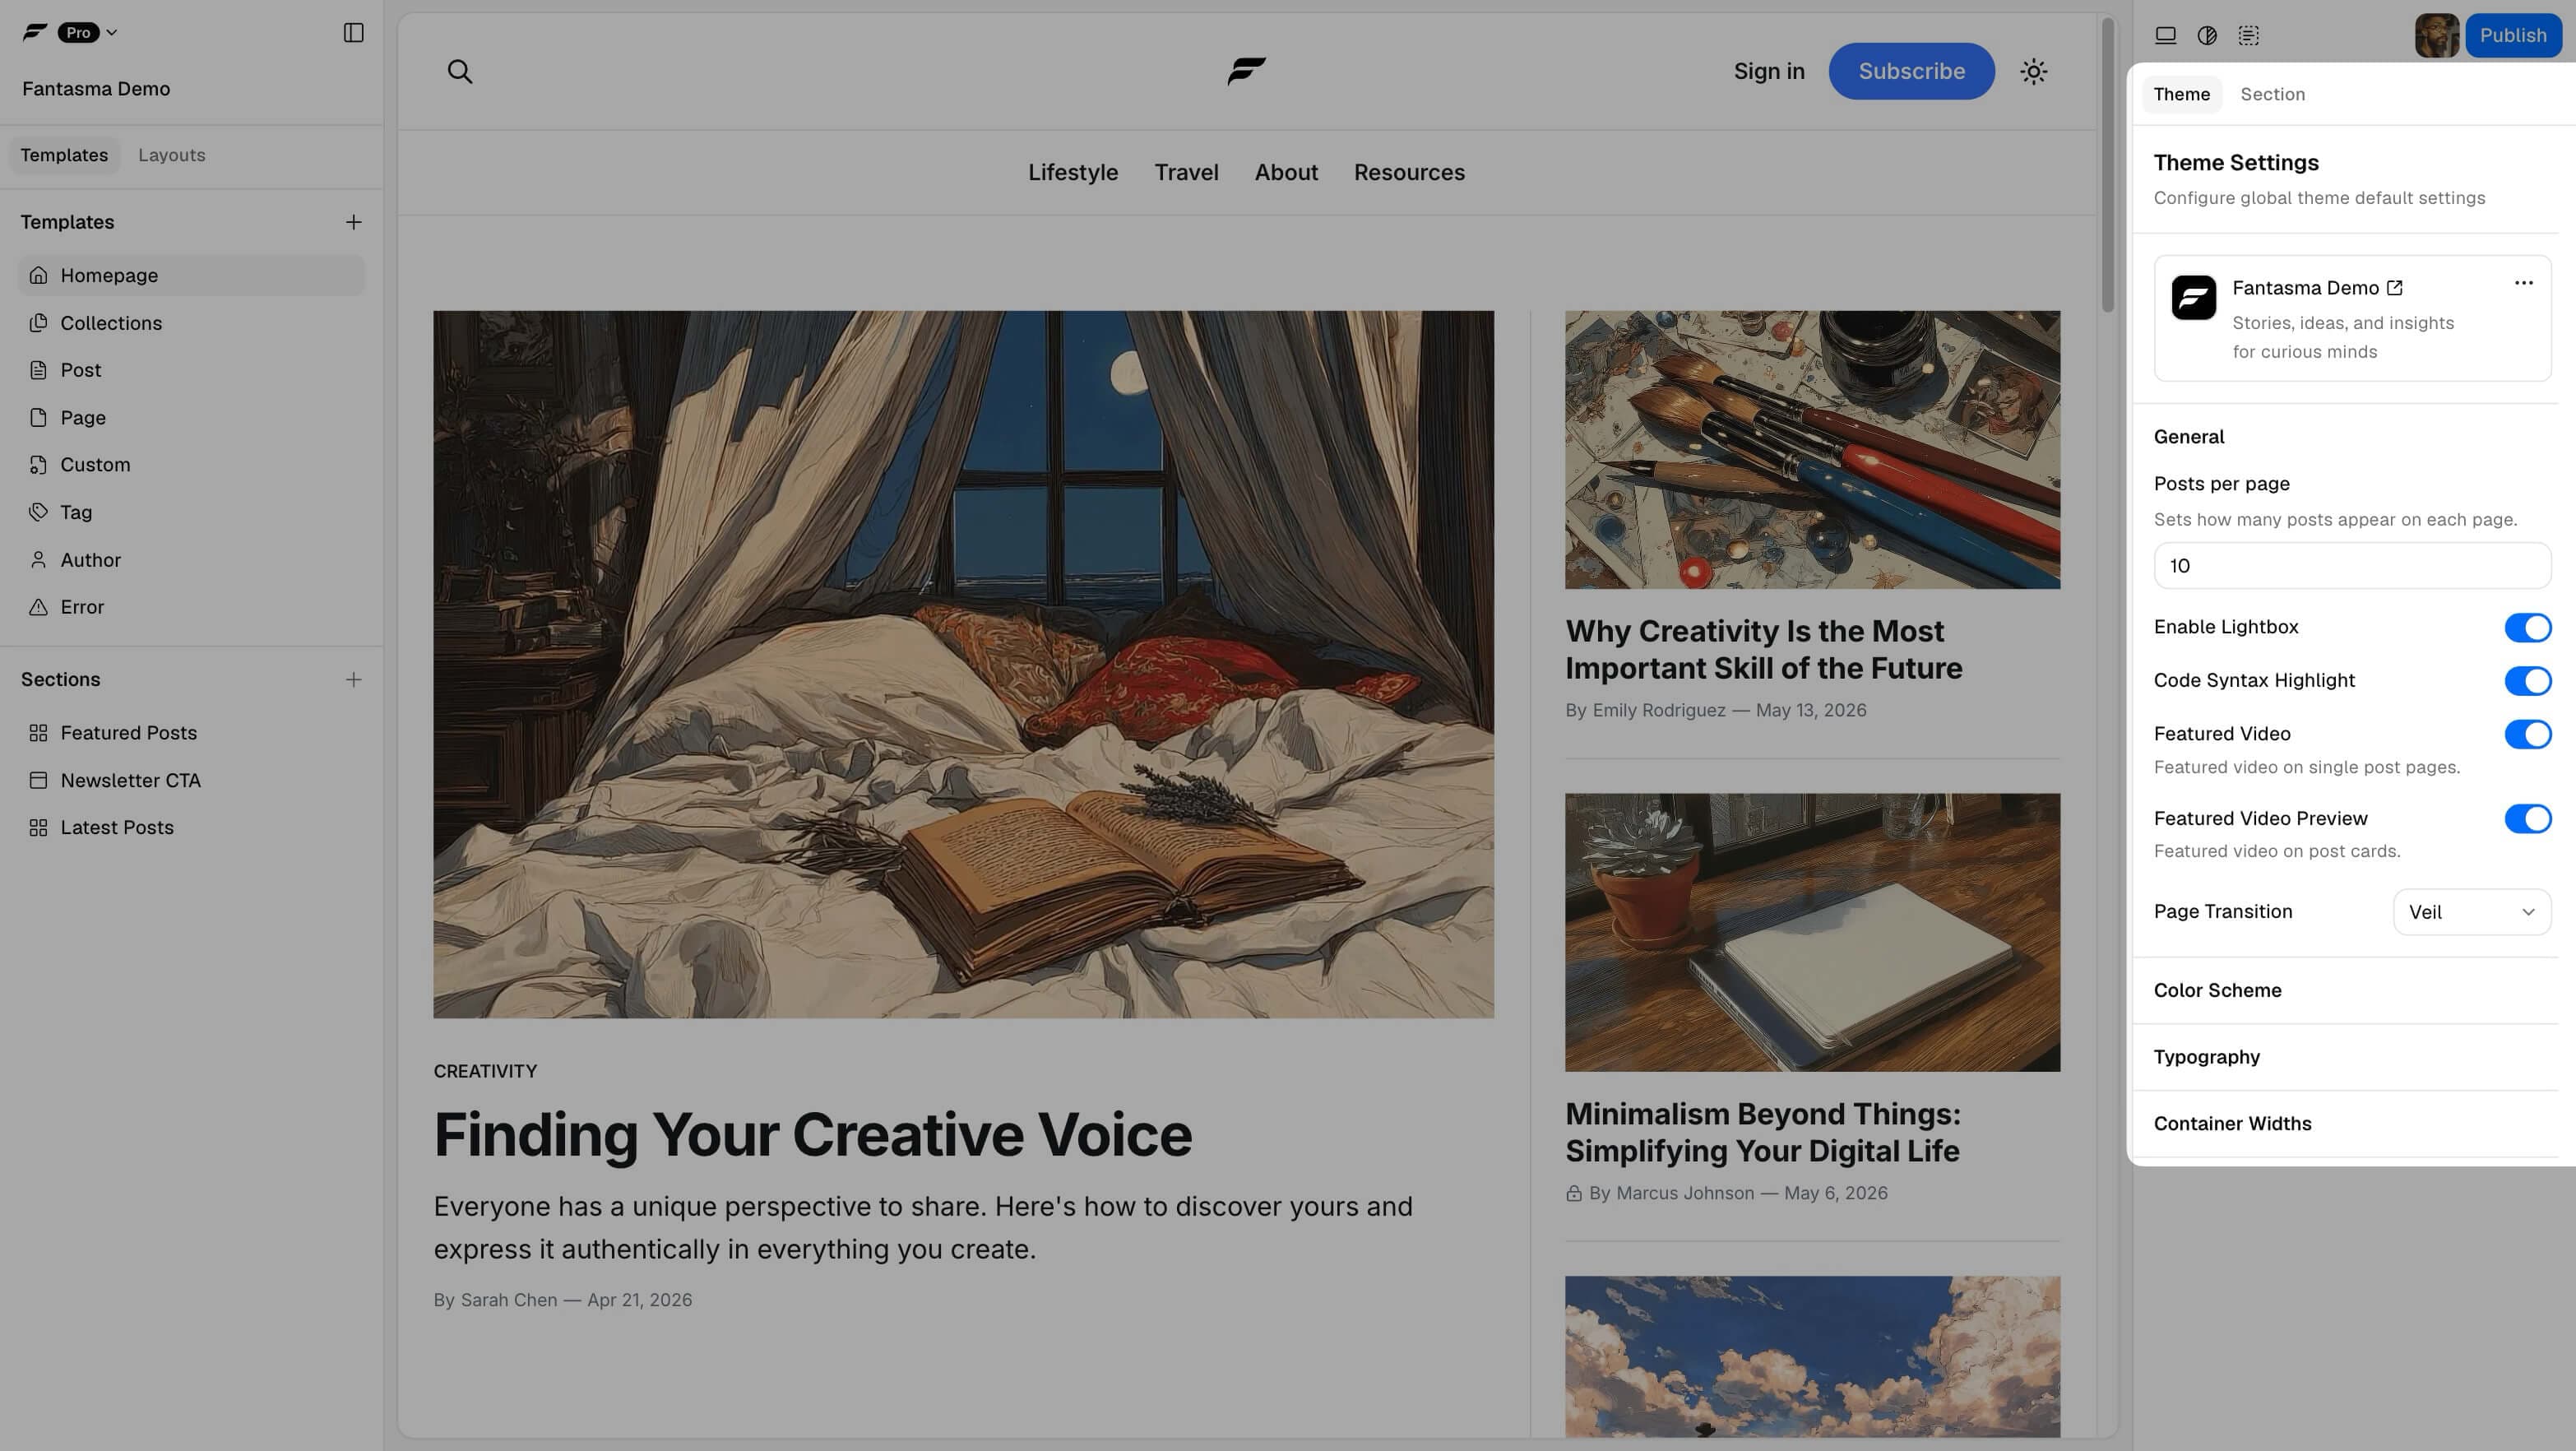Open the Post template
This screenshot has height=1451, width=2576.
coord(192,370)
